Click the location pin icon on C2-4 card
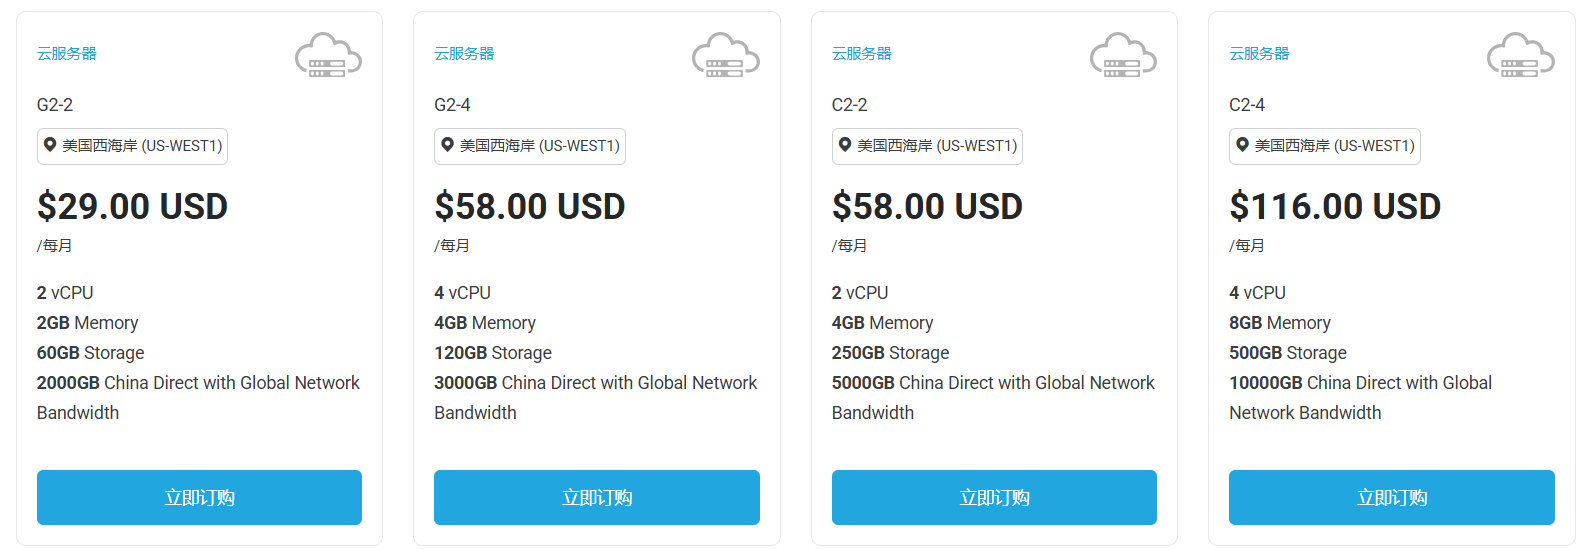 [1242, 145]
